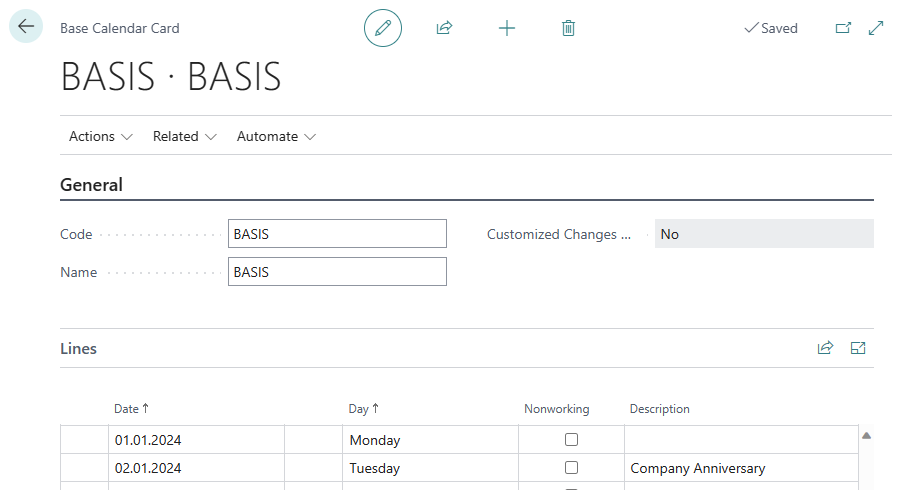Open the Automate dropdown
The image size is (923, 490).
click(276, 136)
